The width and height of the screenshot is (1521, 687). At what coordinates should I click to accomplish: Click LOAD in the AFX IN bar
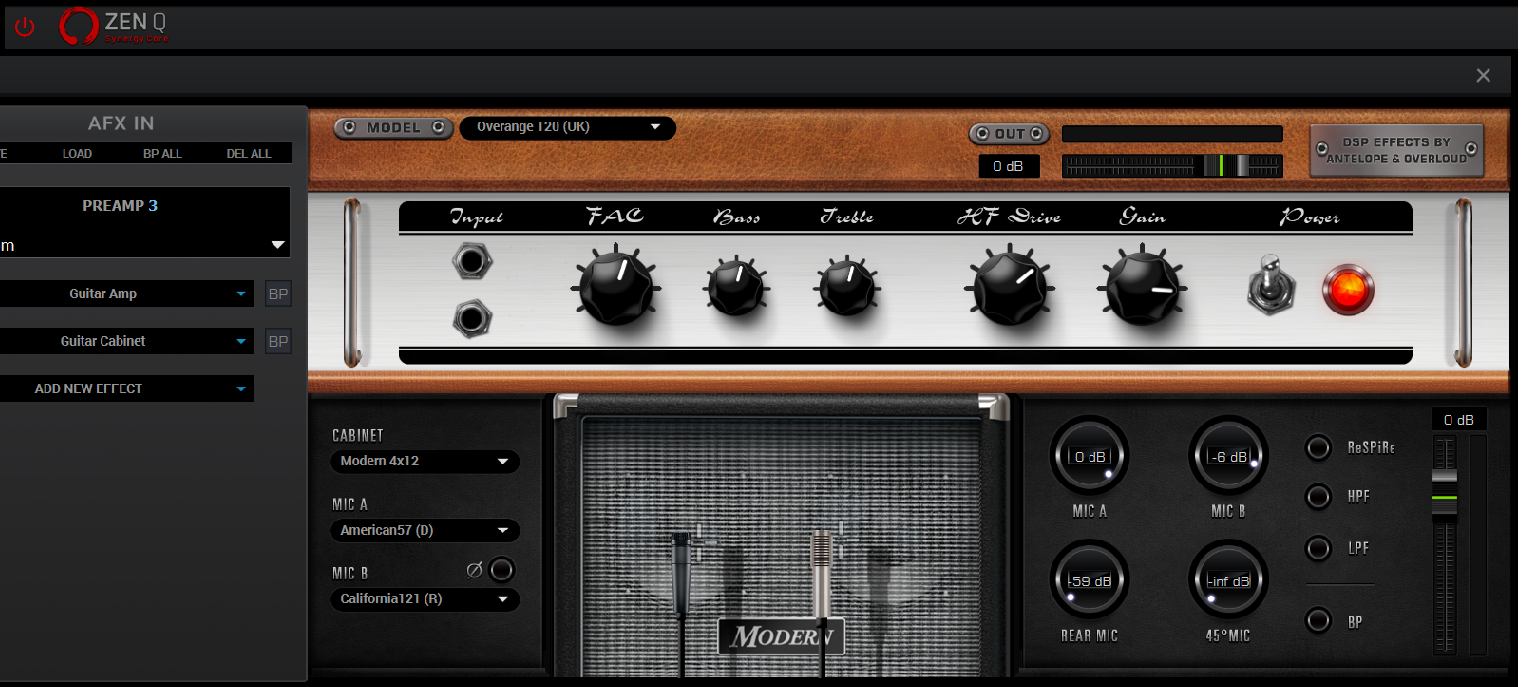[77, 154]
